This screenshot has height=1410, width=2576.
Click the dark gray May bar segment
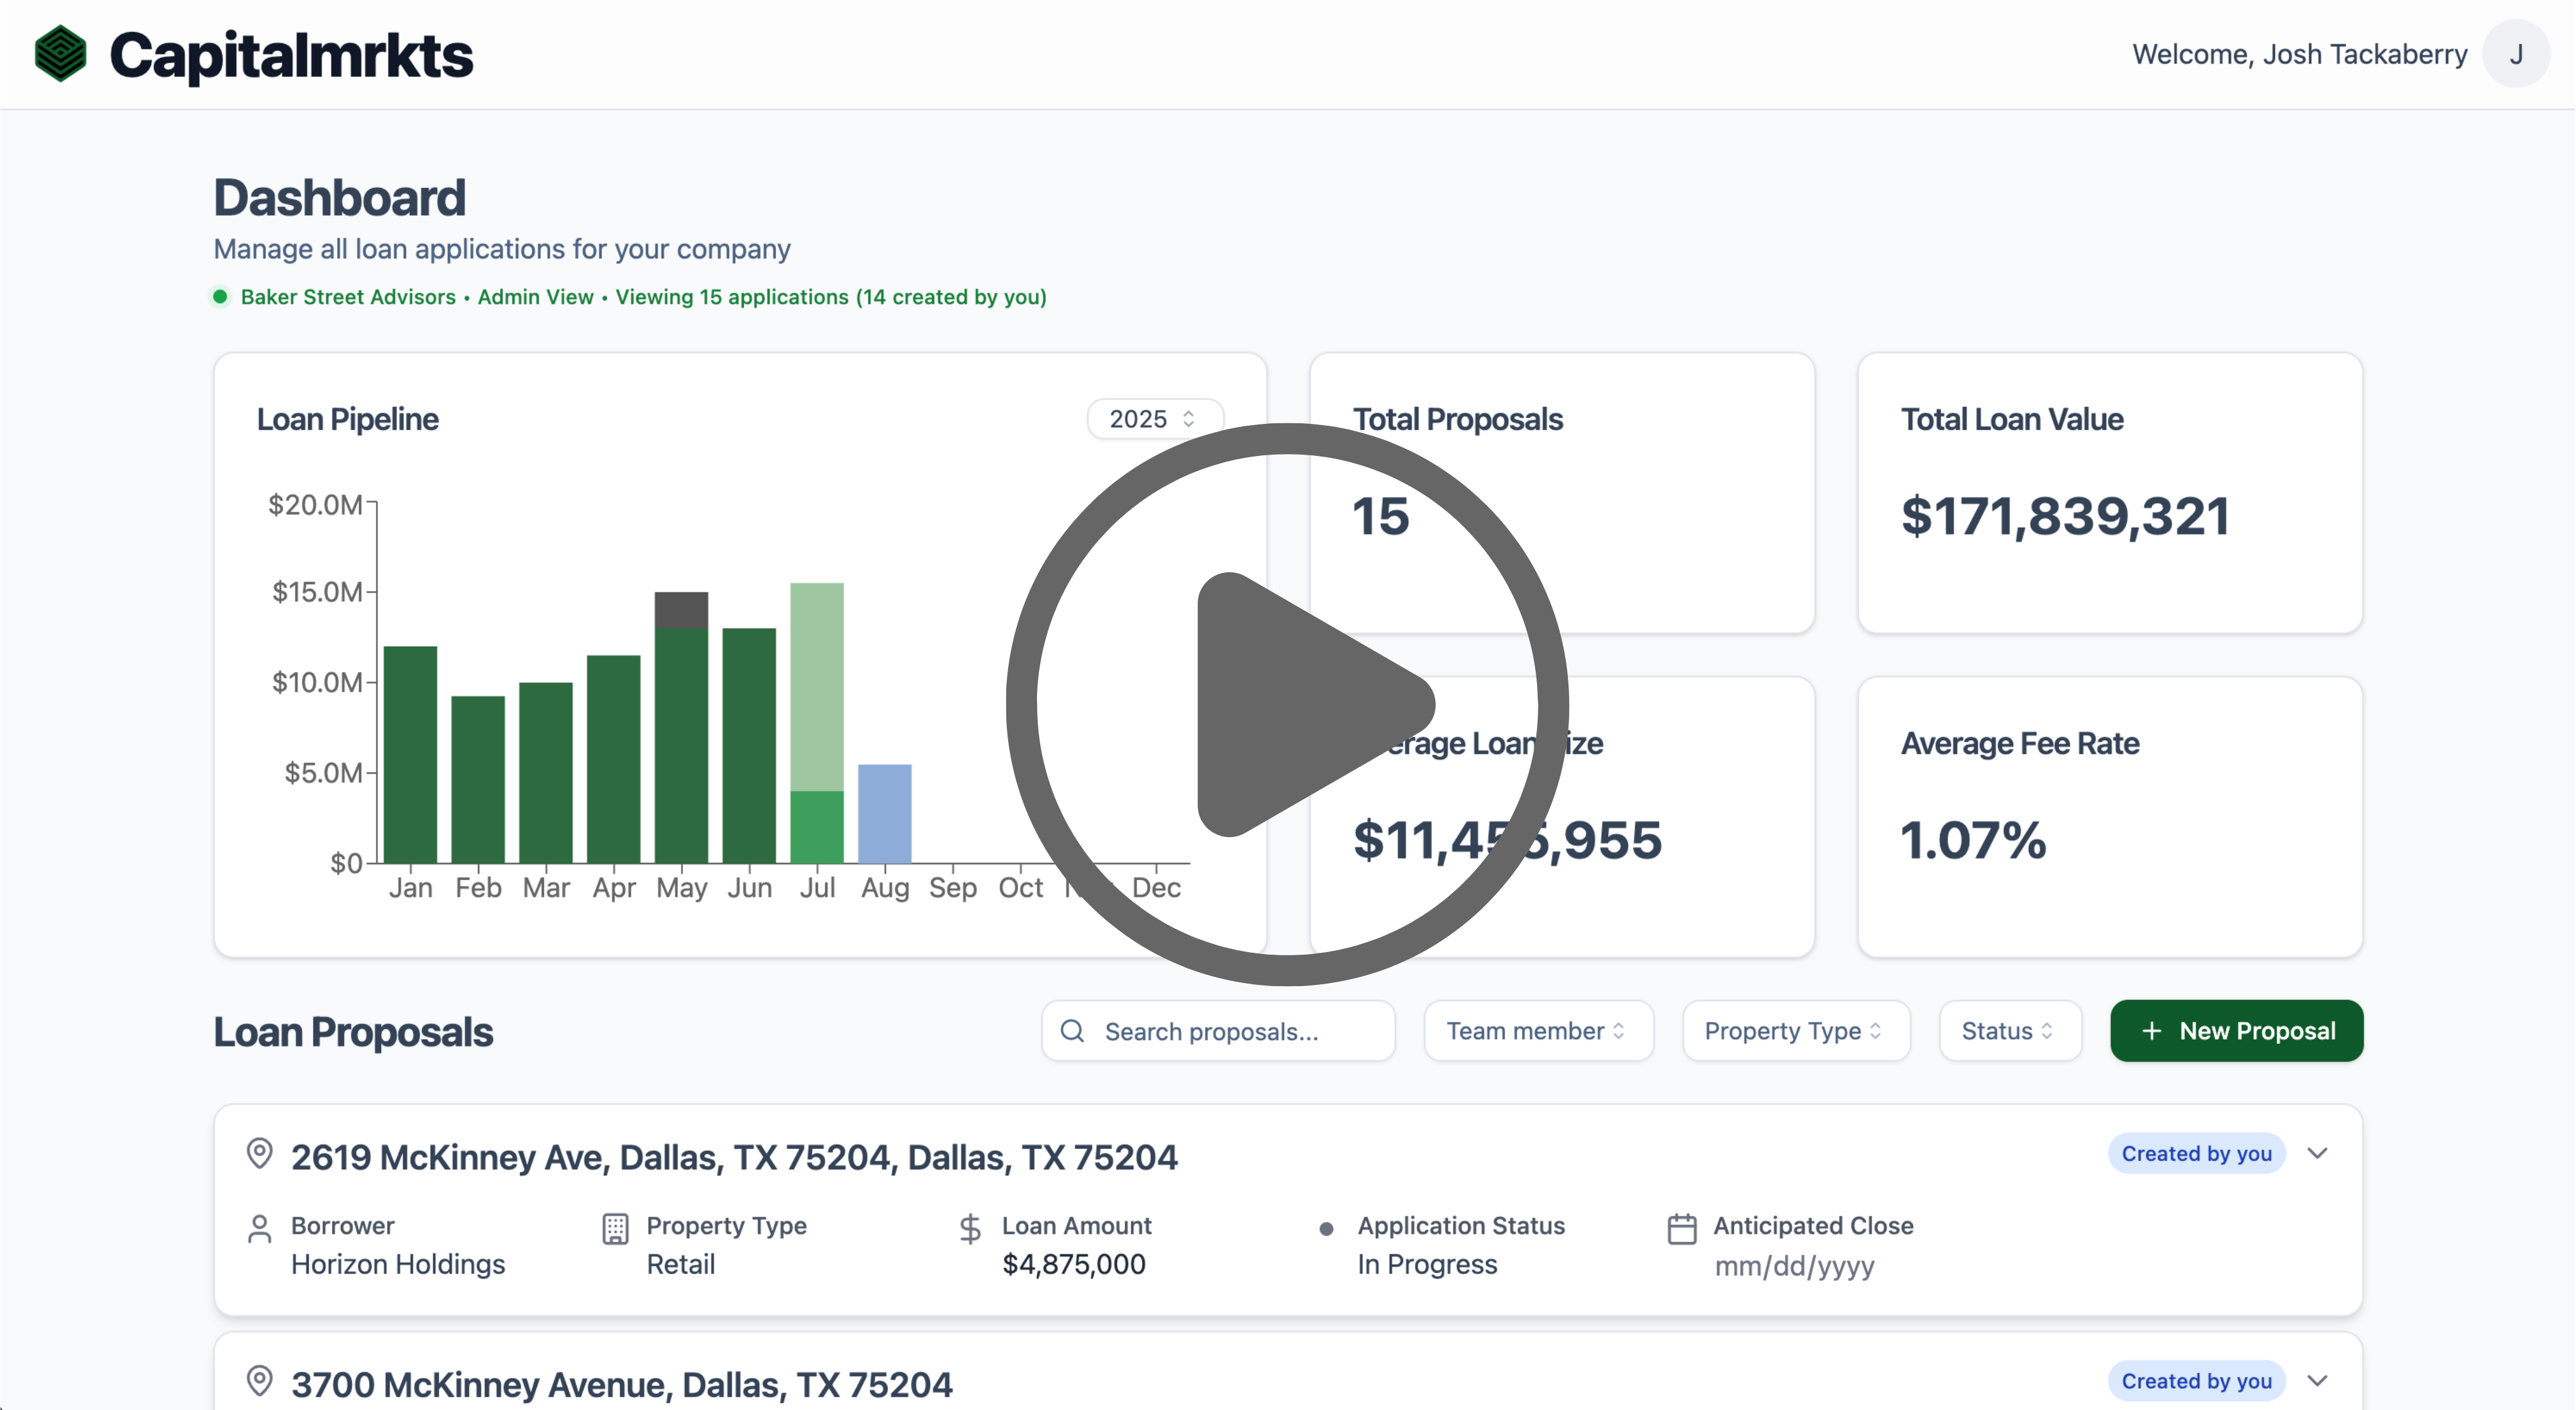pos(681,610)
